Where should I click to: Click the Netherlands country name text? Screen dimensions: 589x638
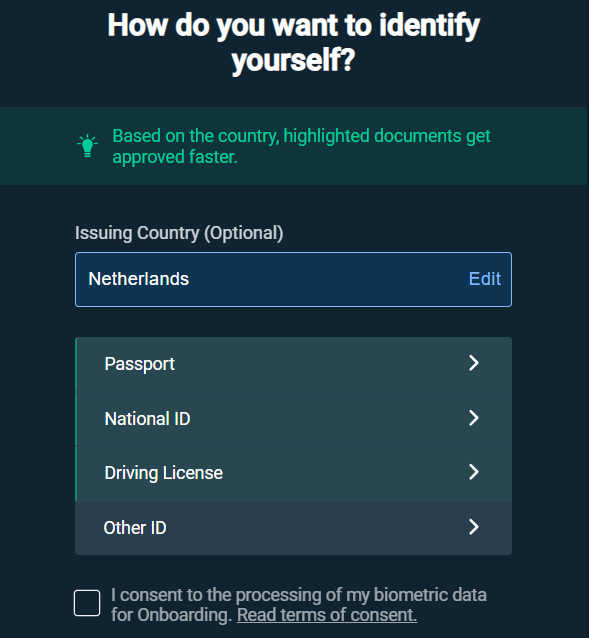[x=139, y=279]
